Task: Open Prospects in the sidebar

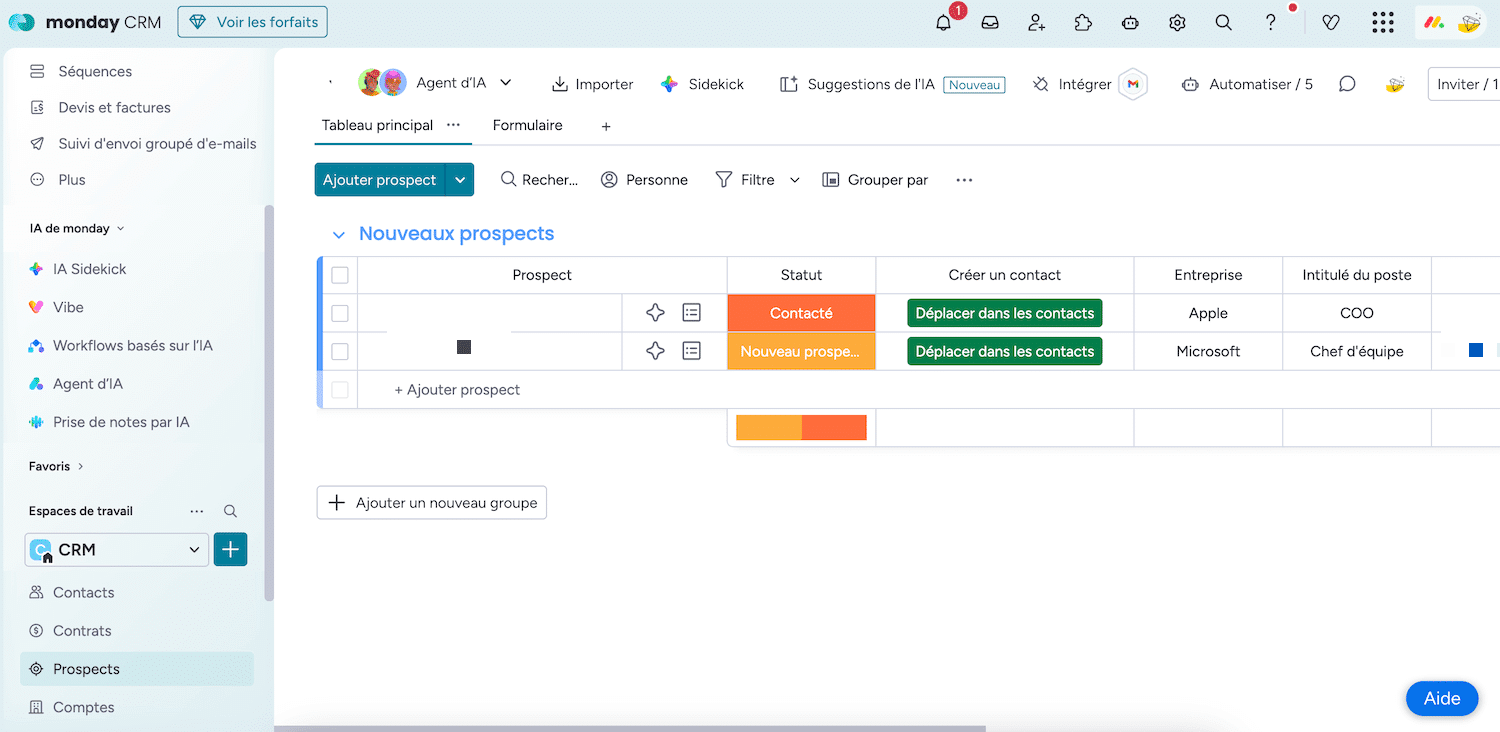Action: 86,669
